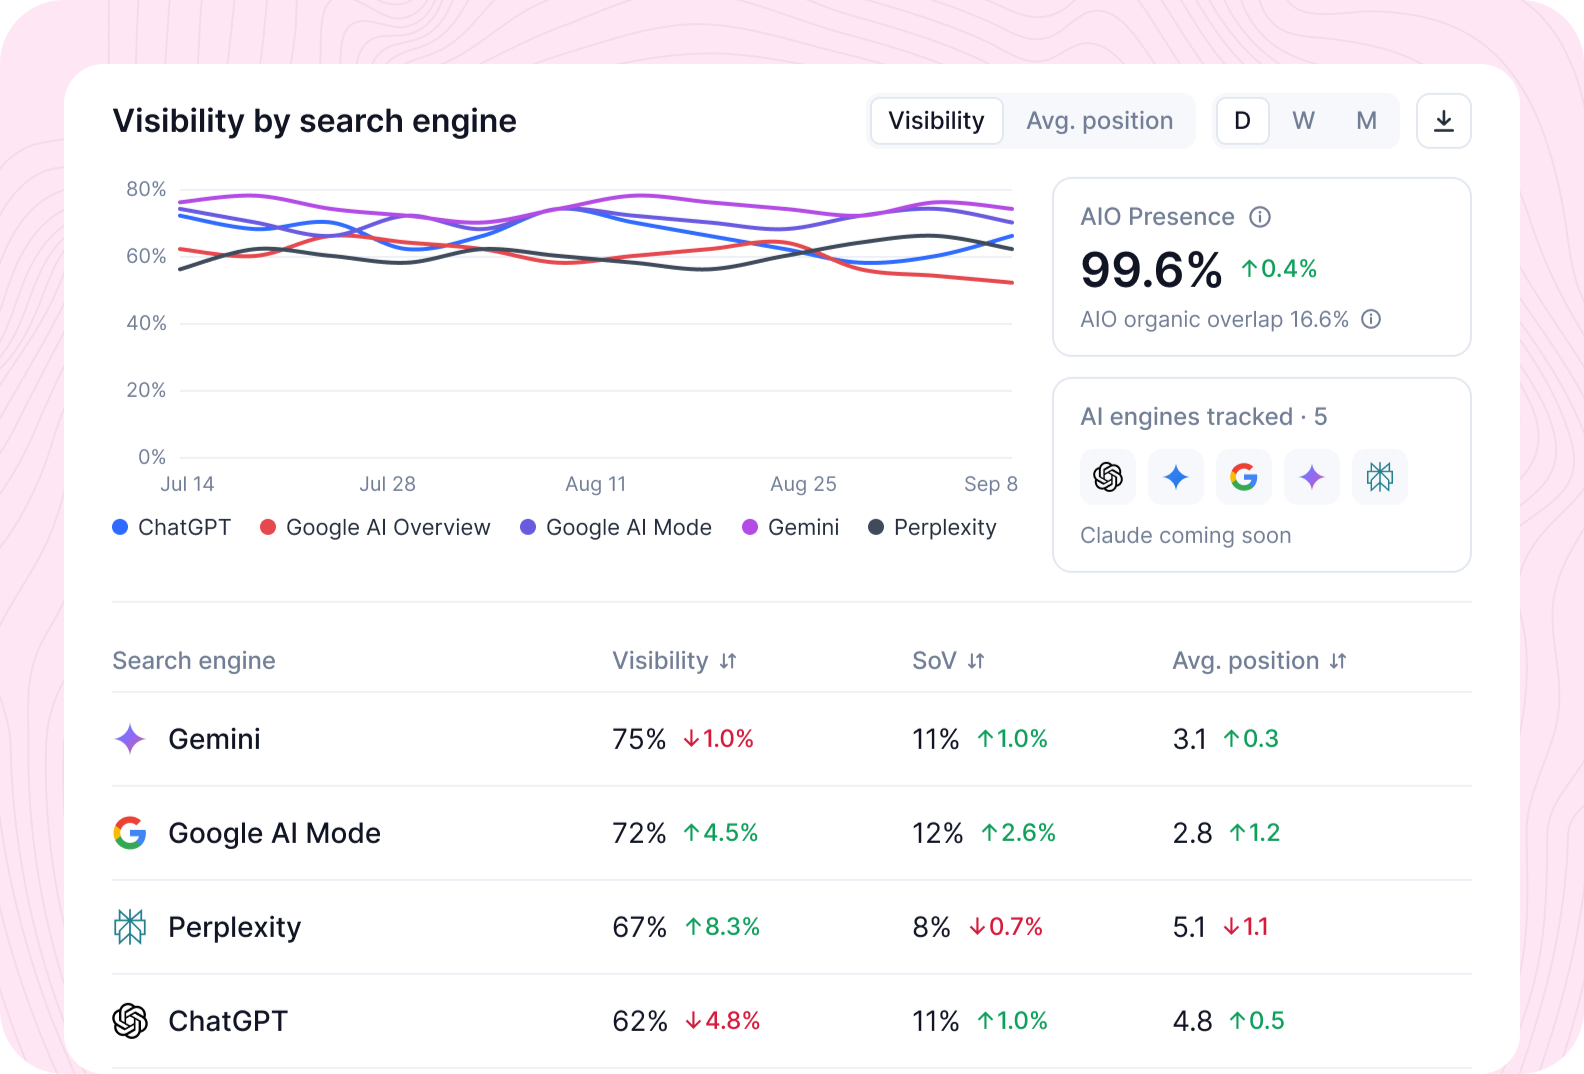
Task: Toggle the ChatGPT legend series
Action: point(171,527)
